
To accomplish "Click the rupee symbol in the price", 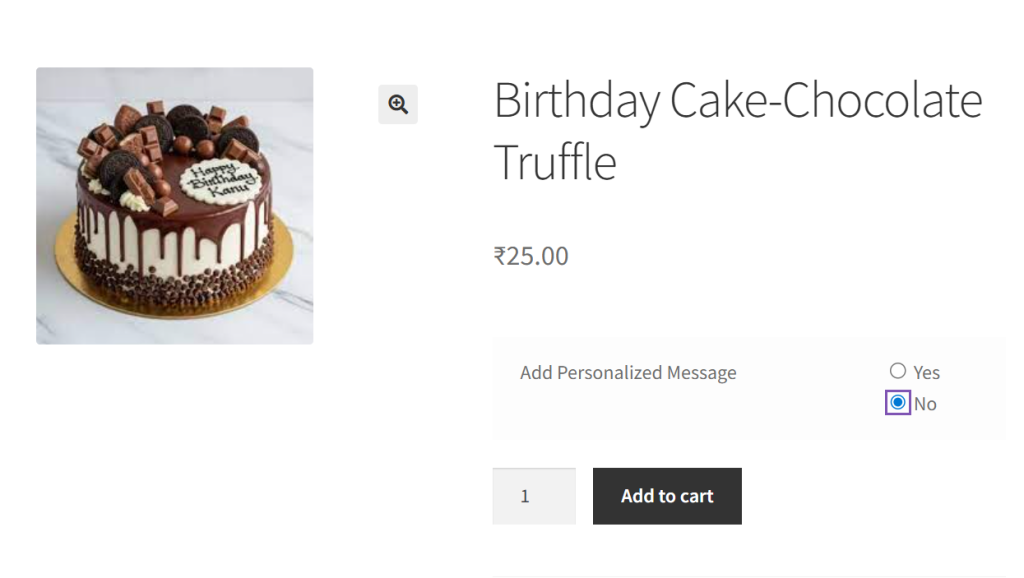I will coord(500,257).
